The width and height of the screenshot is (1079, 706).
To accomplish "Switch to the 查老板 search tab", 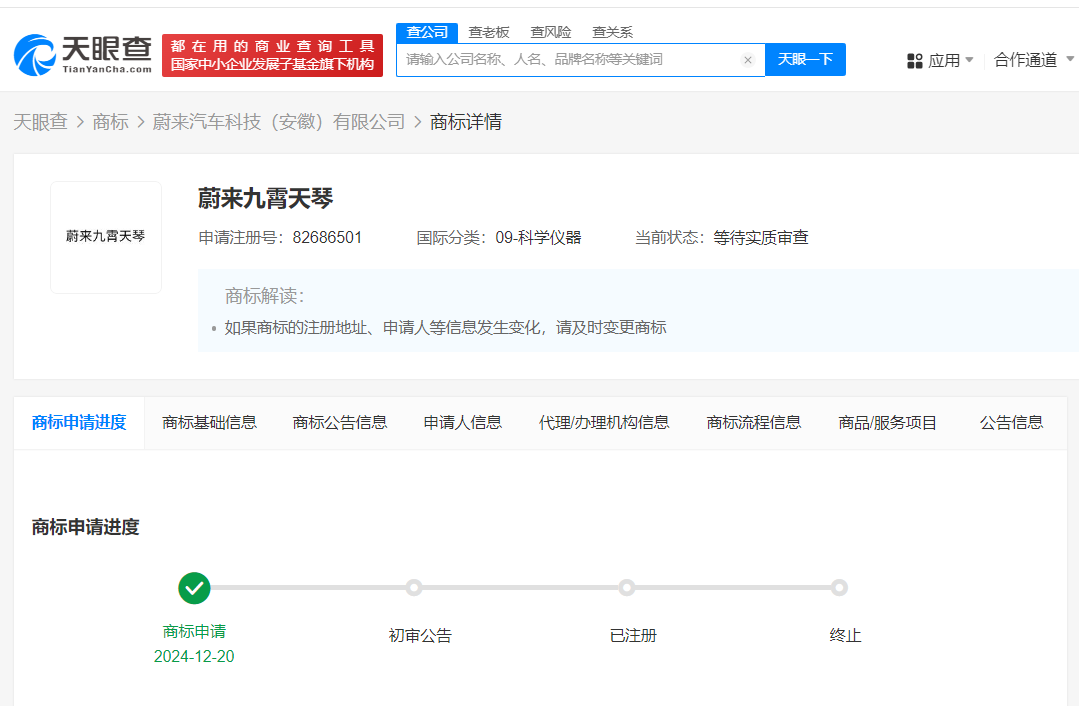I will 489,32.
